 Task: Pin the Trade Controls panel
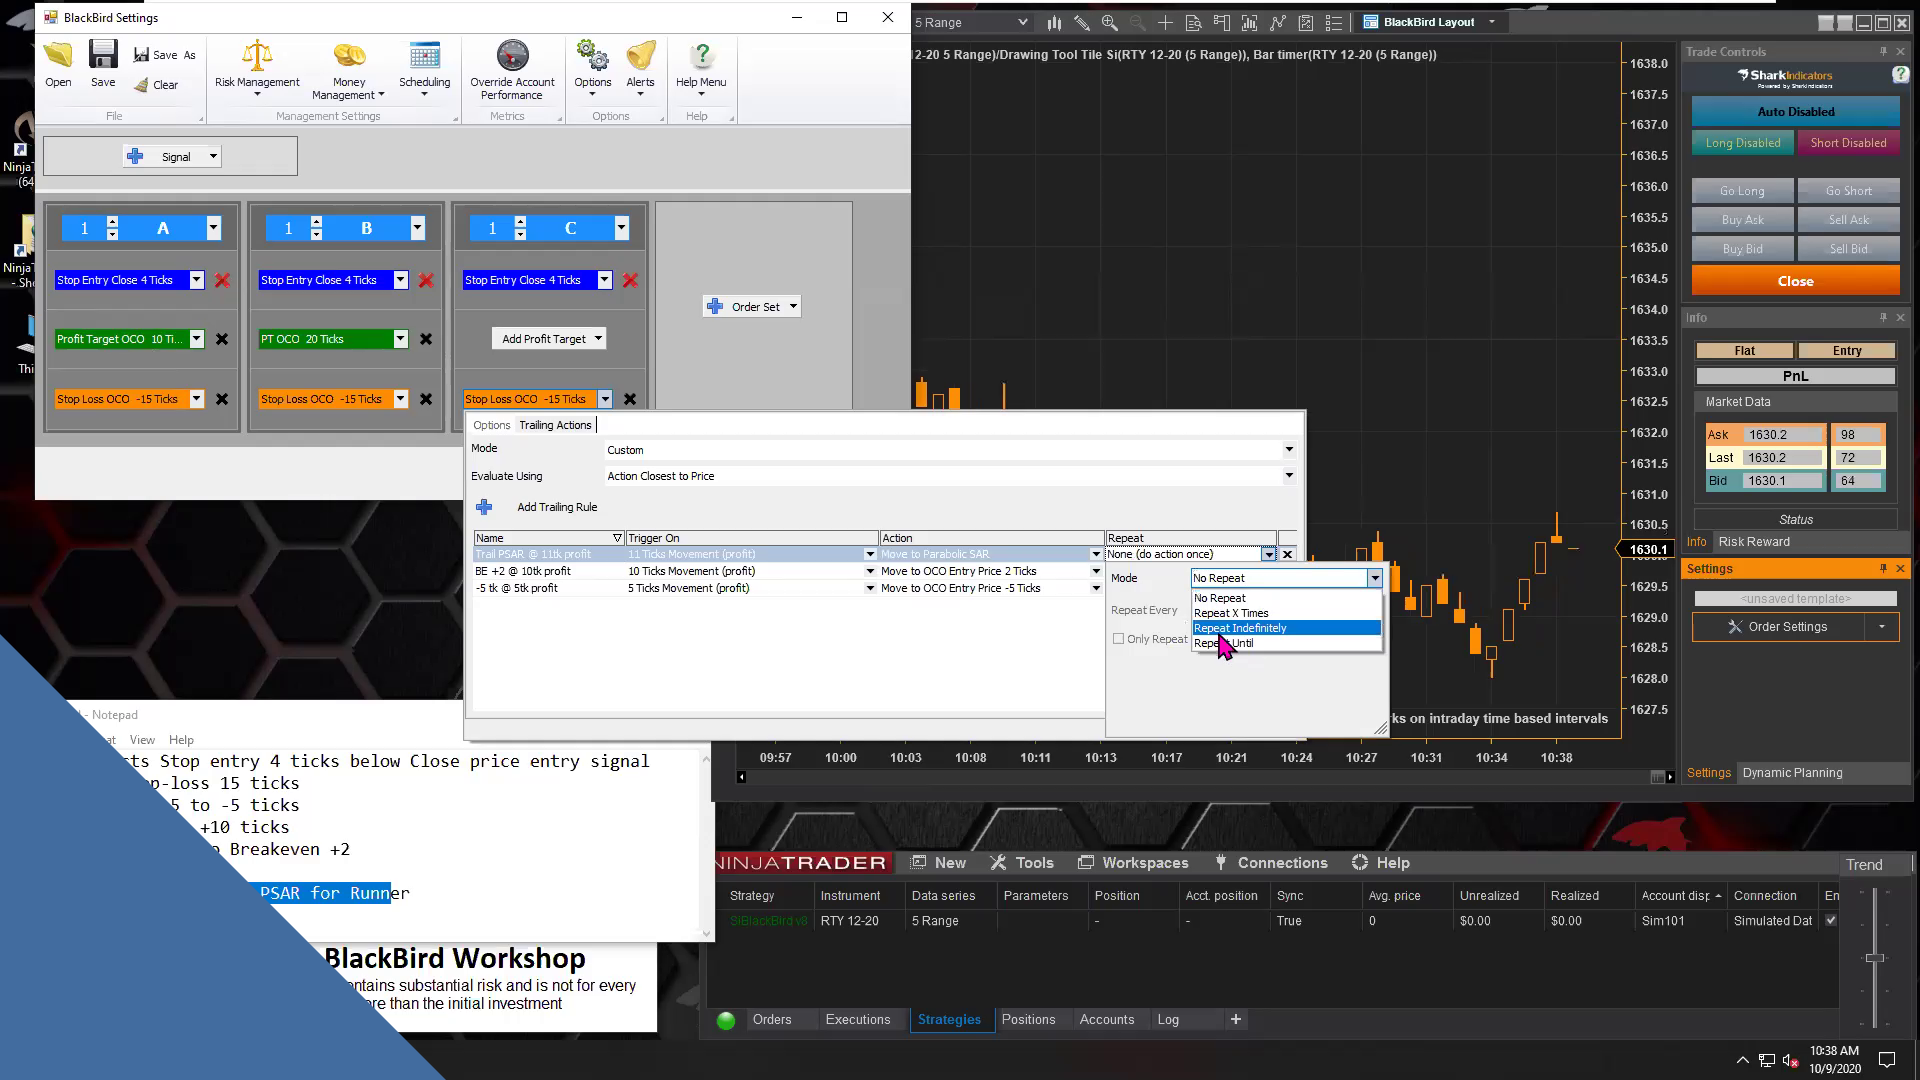pos(1883,52)
